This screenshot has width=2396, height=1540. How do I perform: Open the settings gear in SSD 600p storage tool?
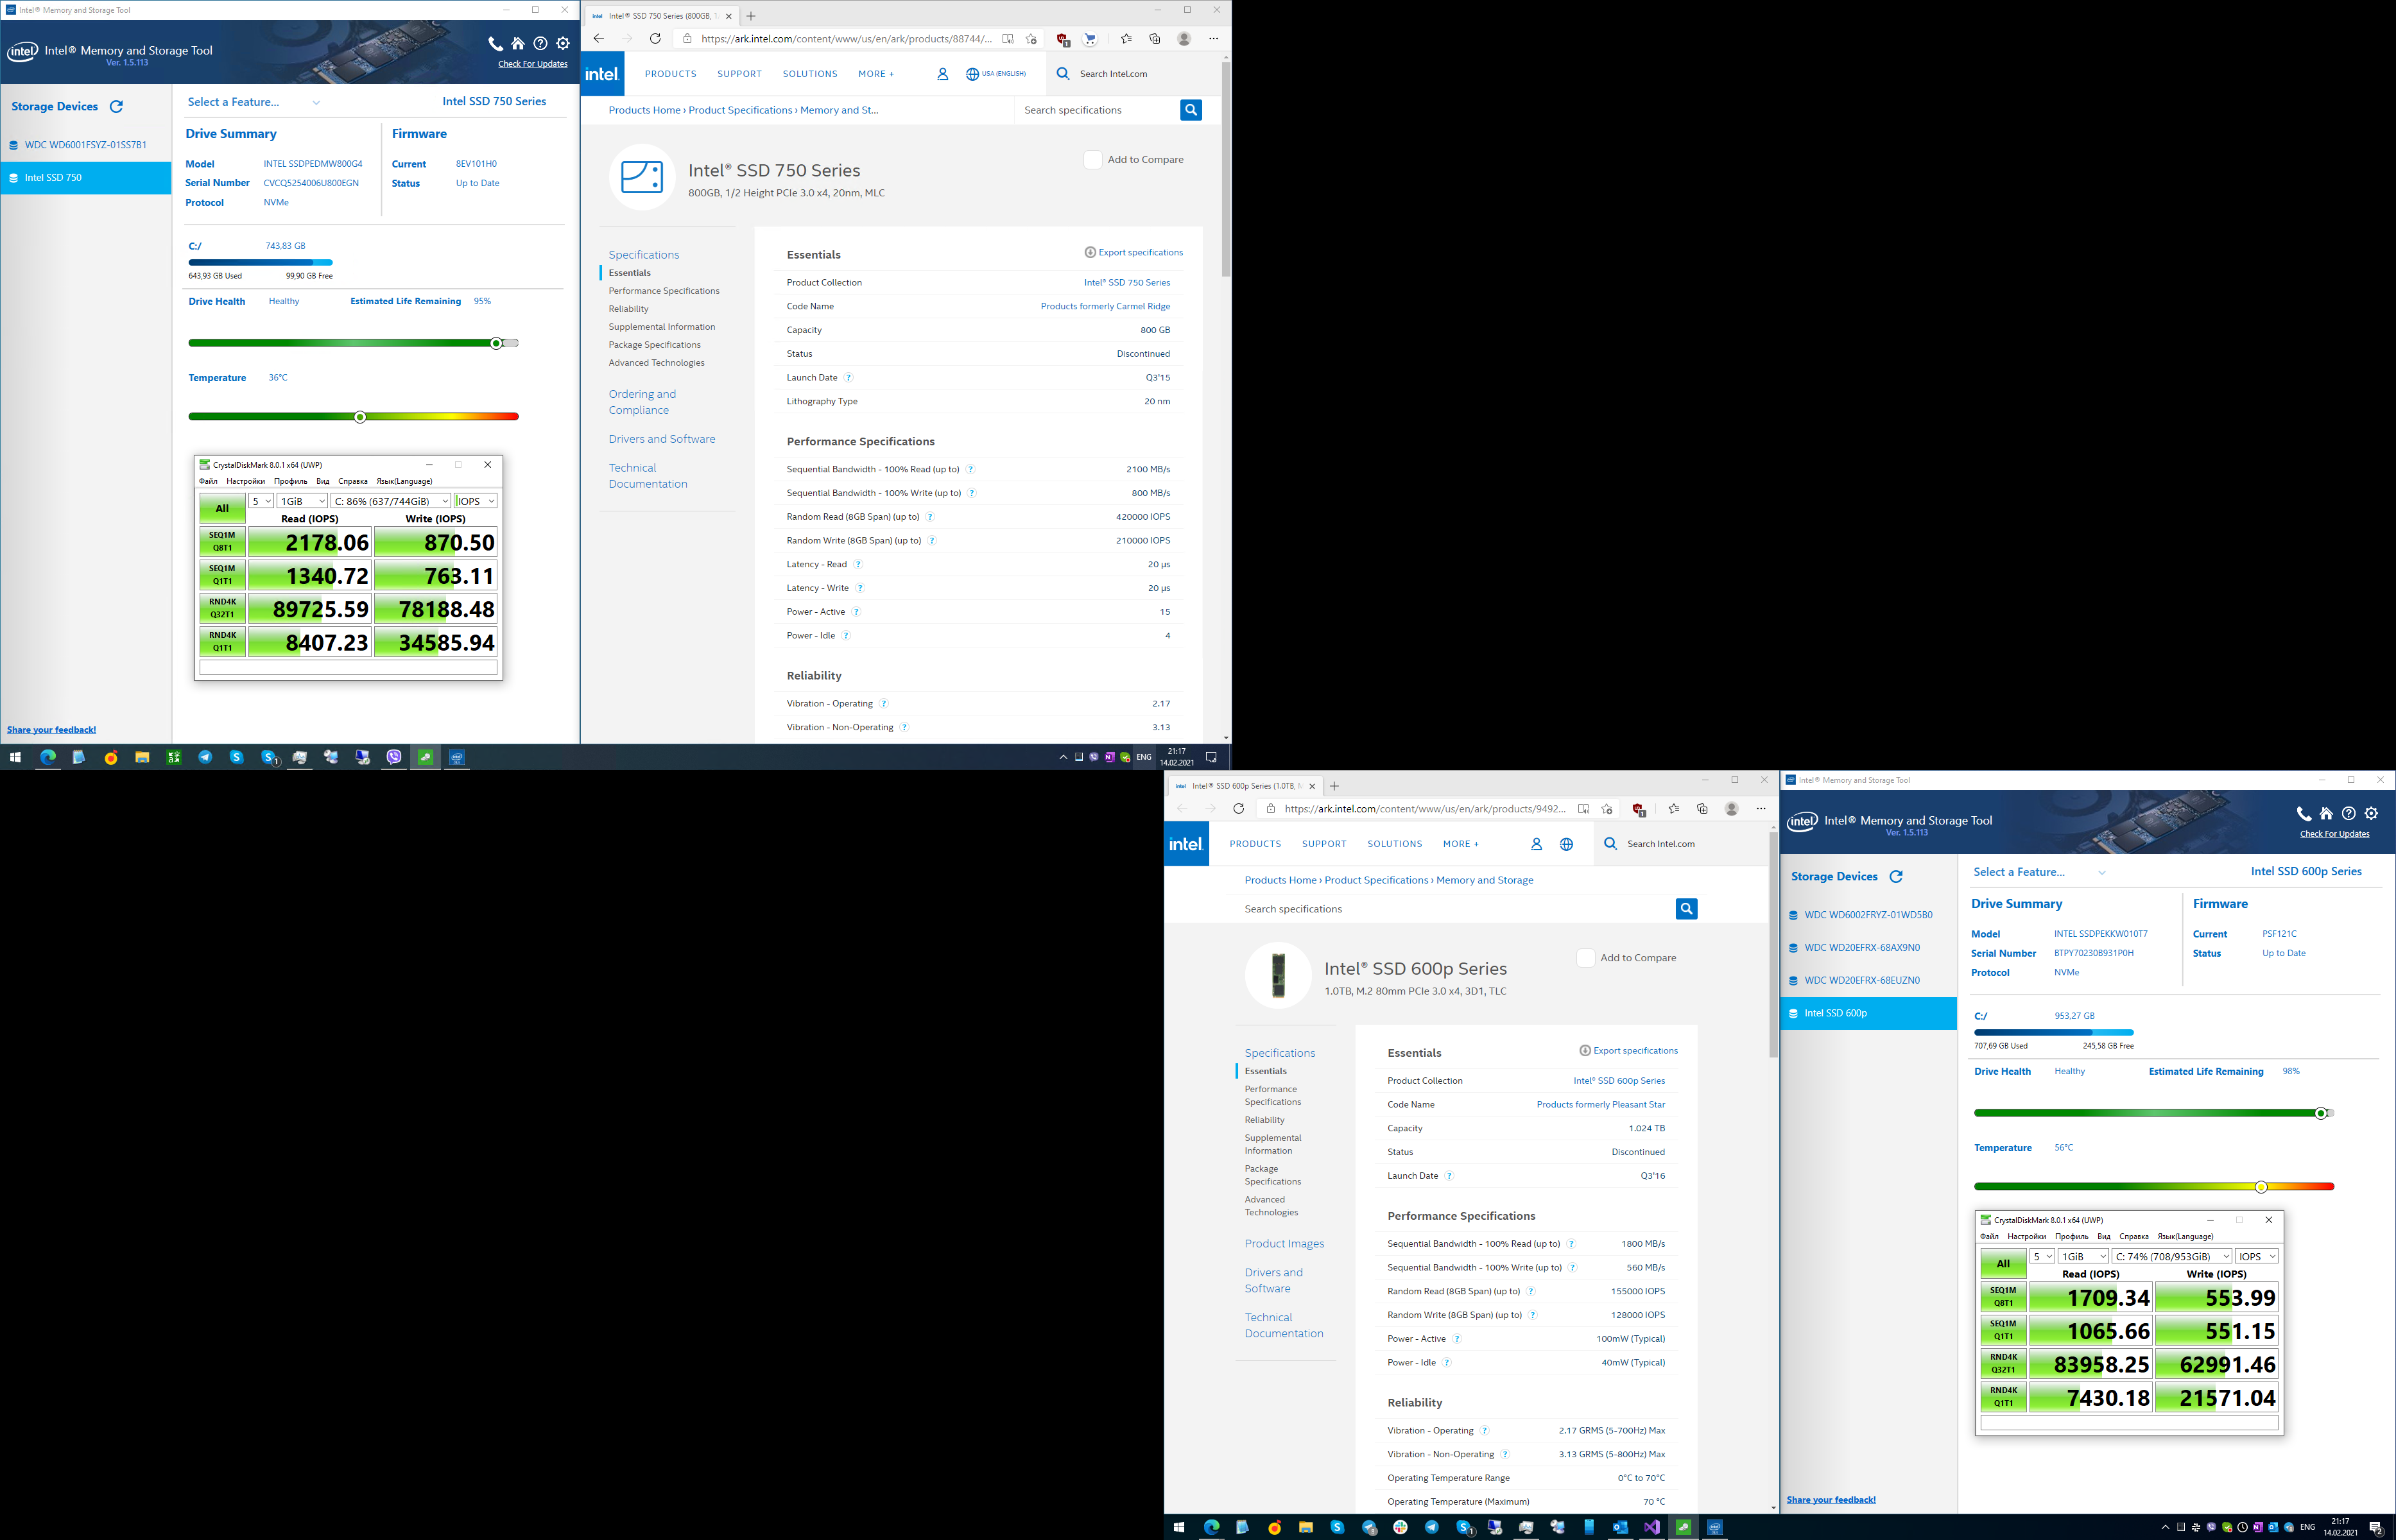pos(2372,814)
